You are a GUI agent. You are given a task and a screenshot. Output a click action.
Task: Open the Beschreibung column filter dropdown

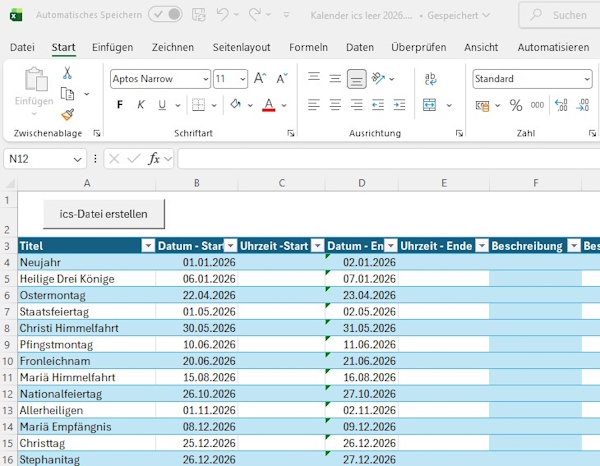[x=574, y=246]
